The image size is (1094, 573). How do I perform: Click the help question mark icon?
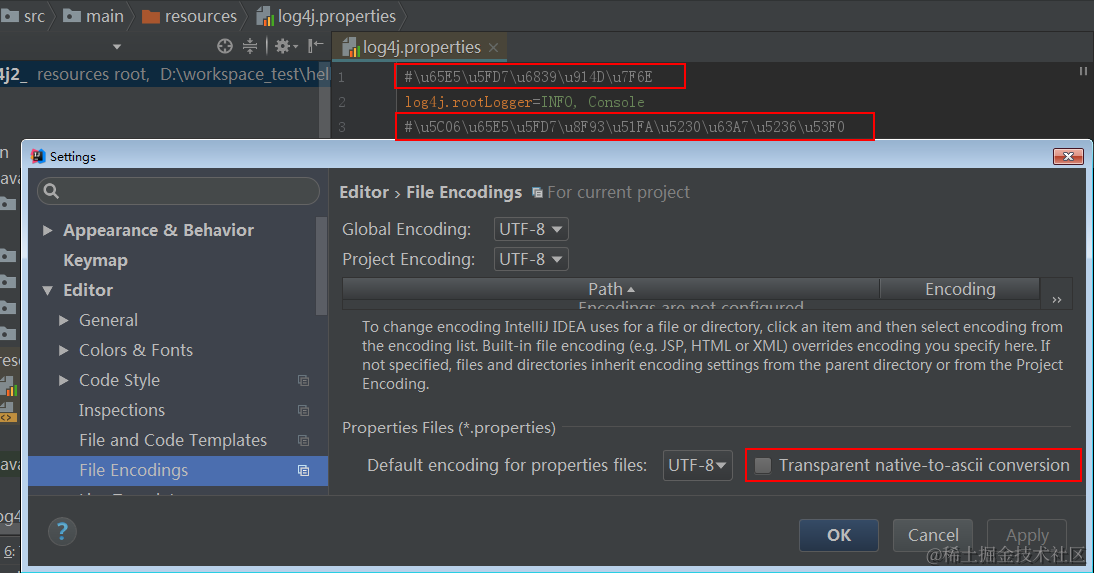pyautogui.click(x=62, y=532)
